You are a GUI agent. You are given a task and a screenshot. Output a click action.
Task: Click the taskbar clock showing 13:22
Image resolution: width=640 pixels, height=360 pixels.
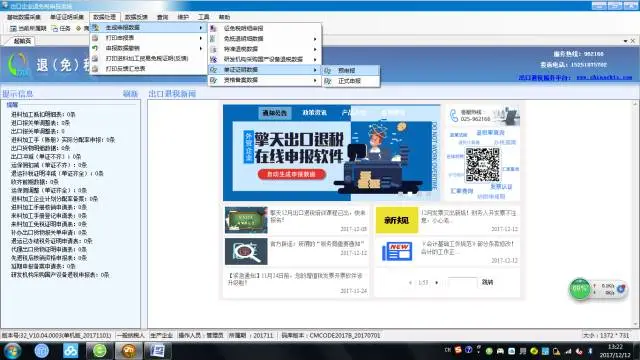pyautogui.click(x=615, y=351)
